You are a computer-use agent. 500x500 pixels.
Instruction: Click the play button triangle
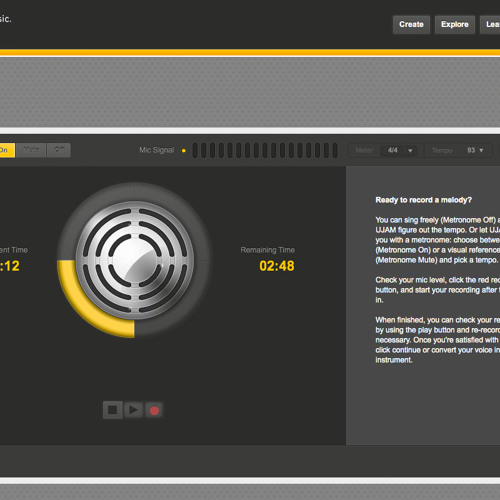pos(133,410)
